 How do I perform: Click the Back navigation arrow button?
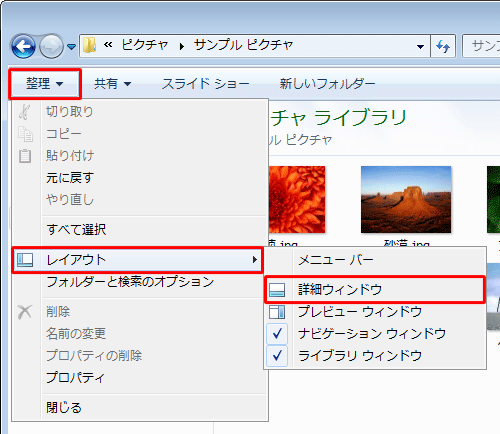point(23,46)
